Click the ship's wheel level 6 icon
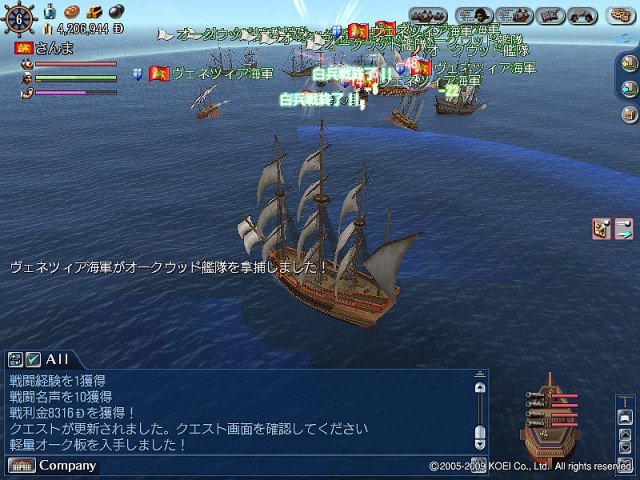This screenshot has width=640, height=480. pyautogui.click(x=19, y=19)
